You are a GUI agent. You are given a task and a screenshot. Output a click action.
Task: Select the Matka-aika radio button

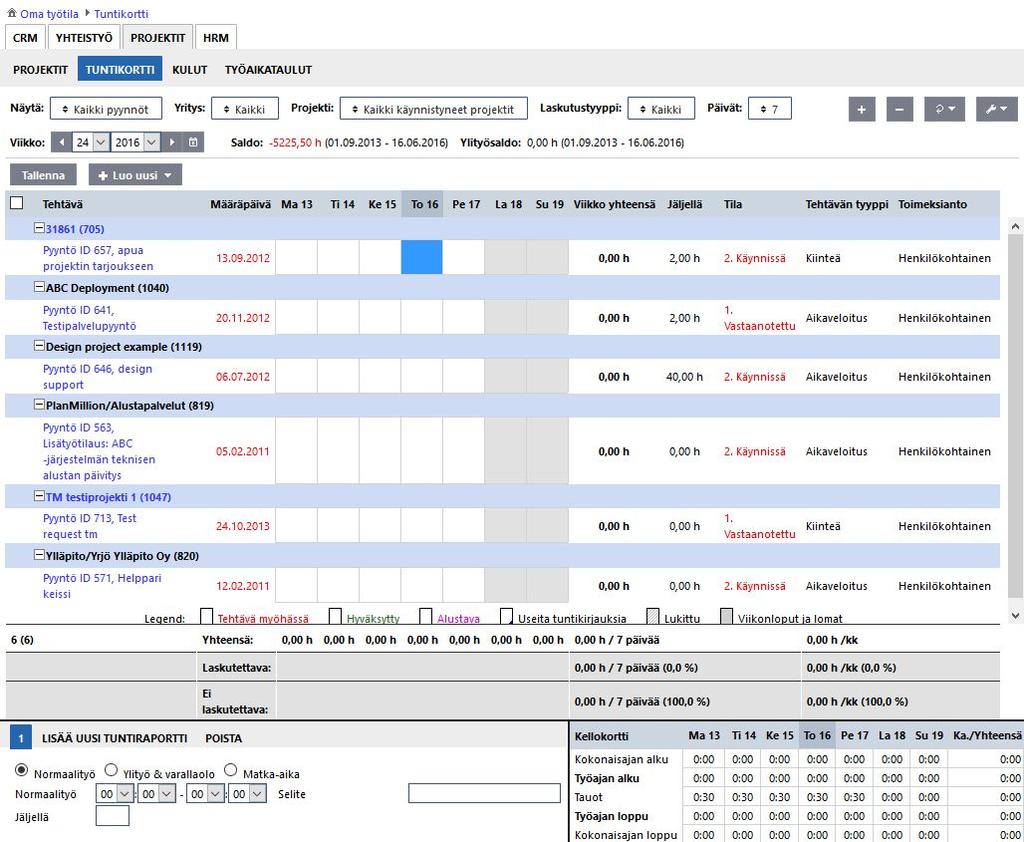[231, 770]
